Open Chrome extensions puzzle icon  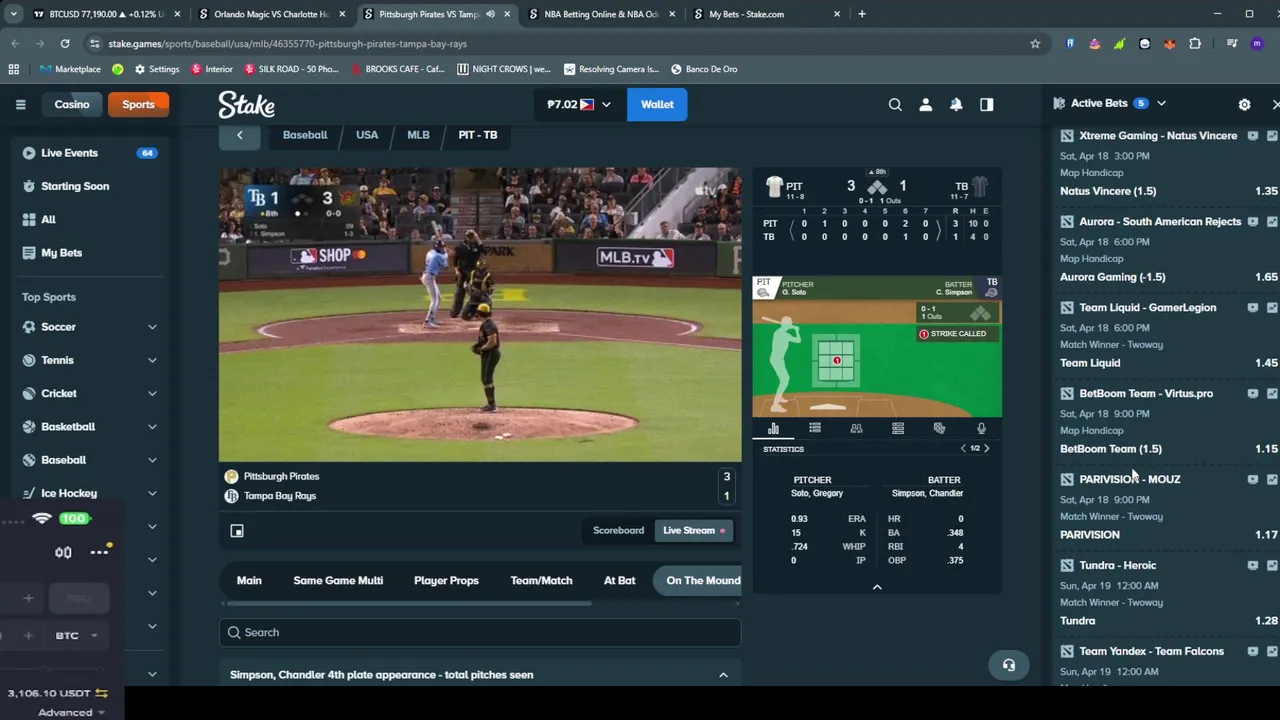1195,44
